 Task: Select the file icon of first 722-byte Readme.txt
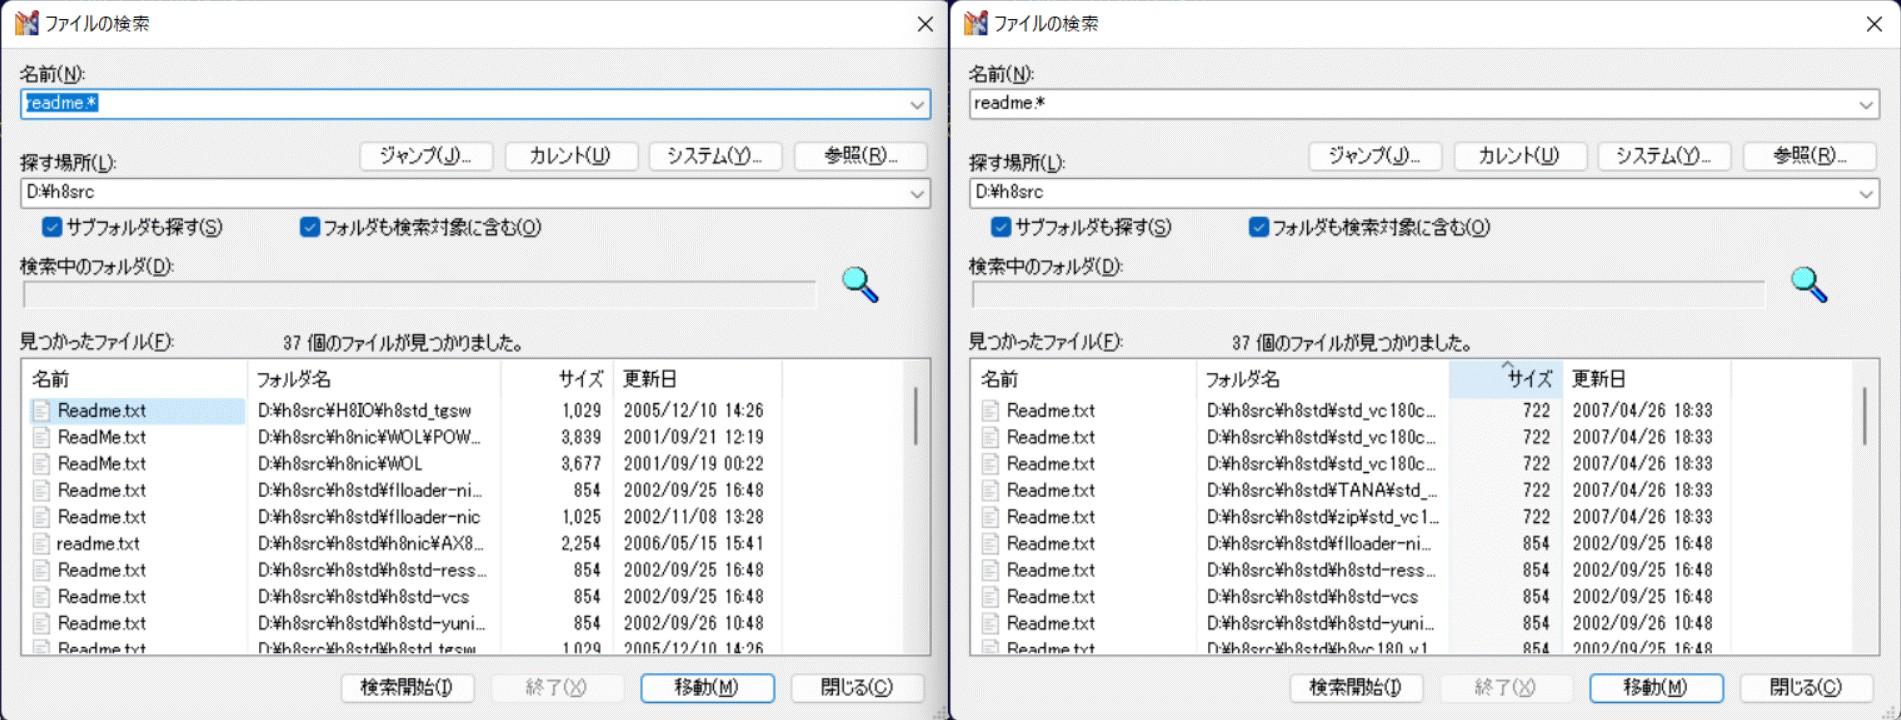[990, 411]
